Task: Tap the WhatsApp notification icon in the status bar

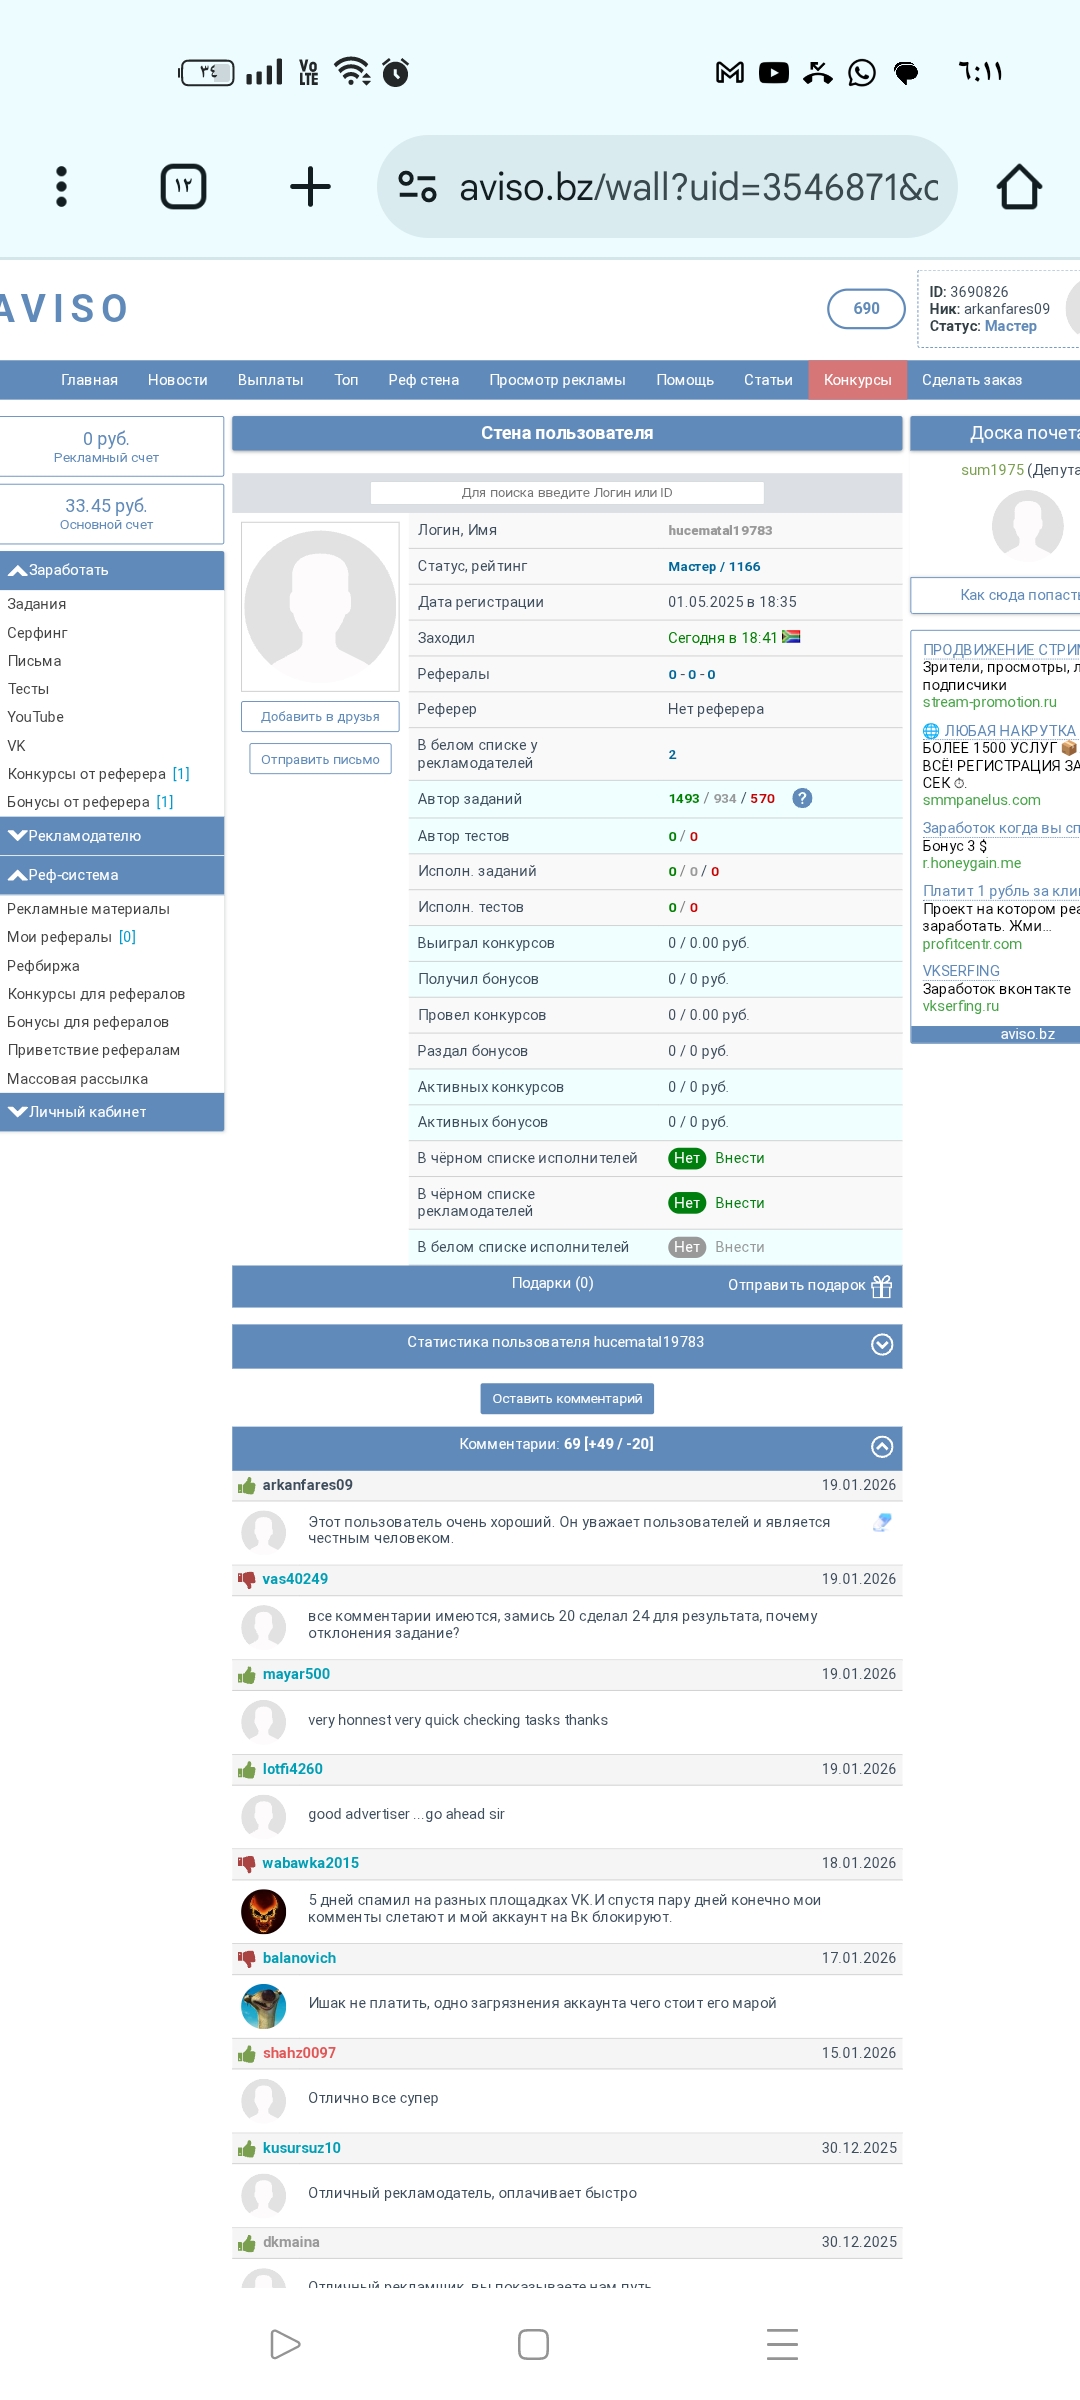Action: click(x=861, y=72)
